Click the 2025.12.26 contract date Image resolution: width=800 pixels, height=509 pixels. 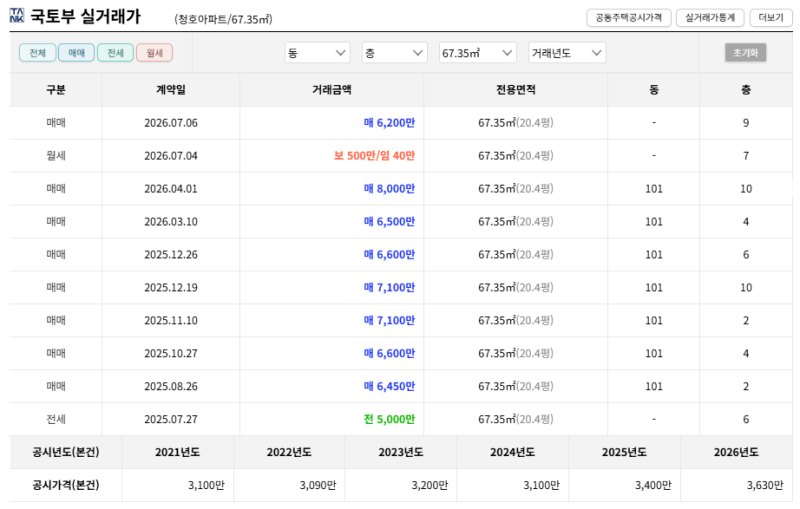pyautogui.click(x=170, y=254)
